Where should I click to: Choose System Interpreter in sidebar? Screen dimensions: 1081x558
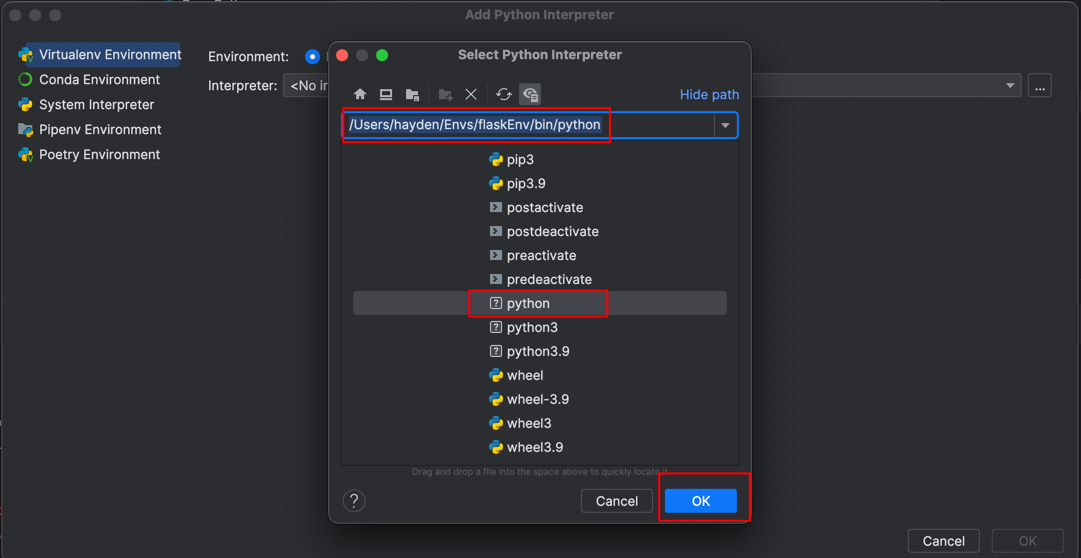pyautogui.click(x=96, y=105)
